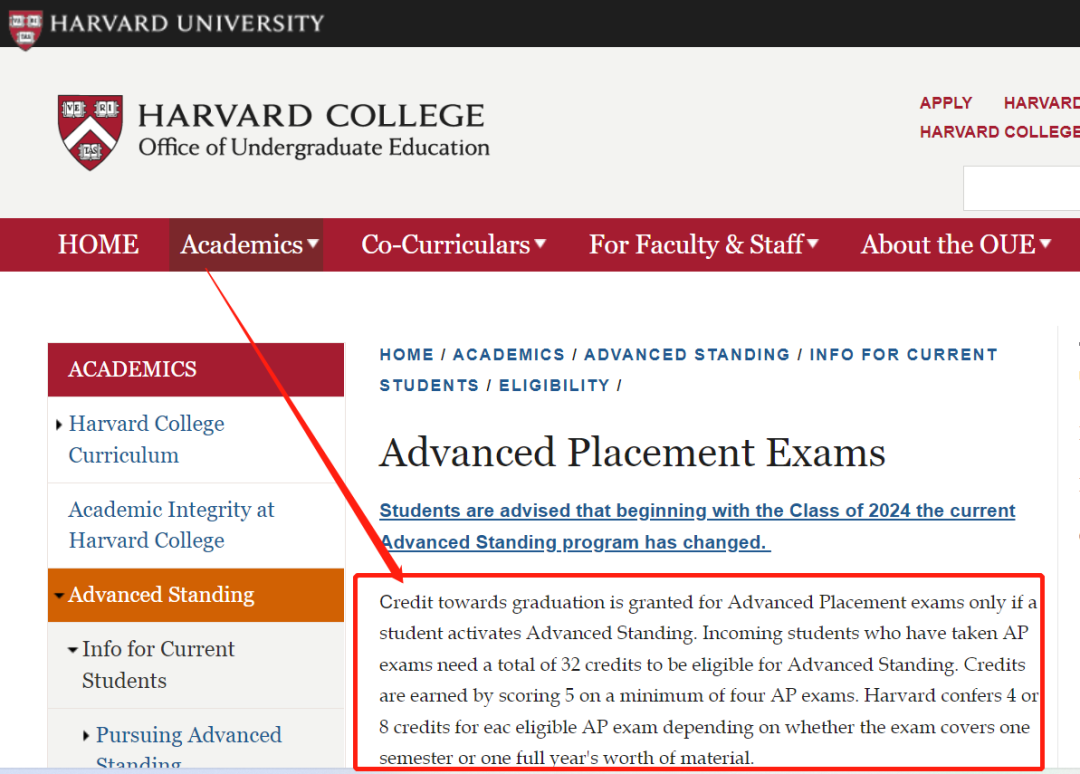Click the ELIGIBILITY breadcrumb link
1080x774 pixels.
click(x=554, y=386)
